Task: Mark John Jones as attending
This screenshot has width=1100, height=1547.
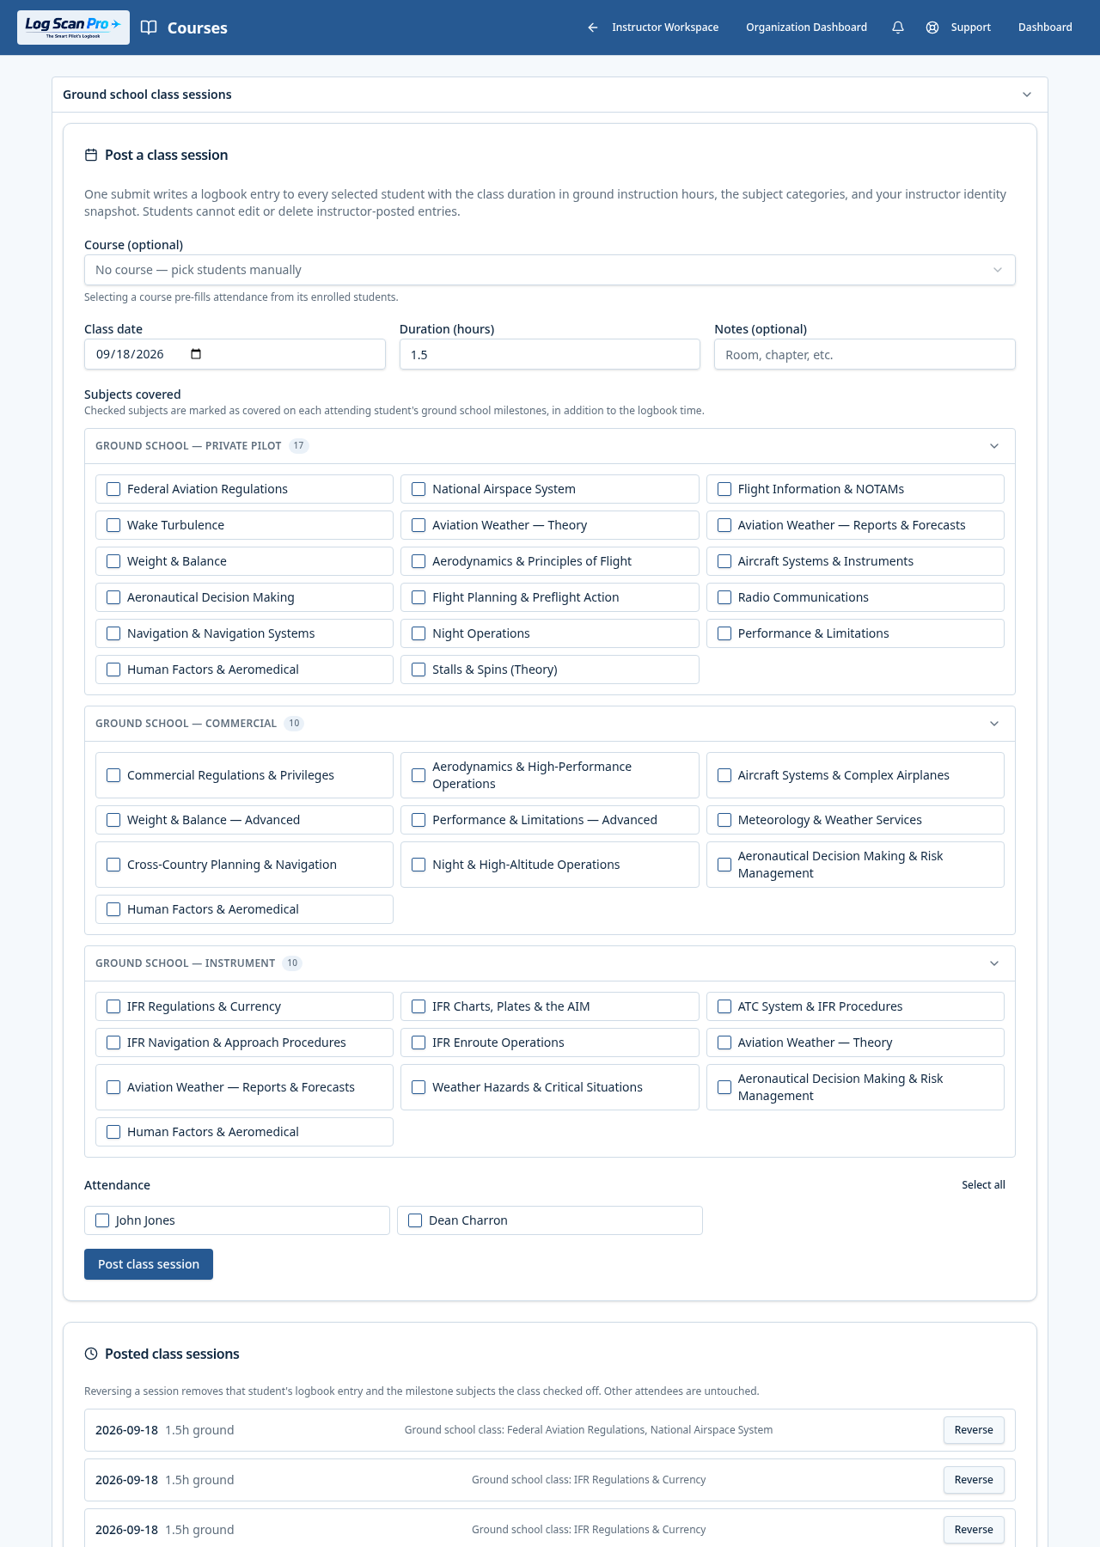Action: pyautogui.click(x=102, y=1220)
